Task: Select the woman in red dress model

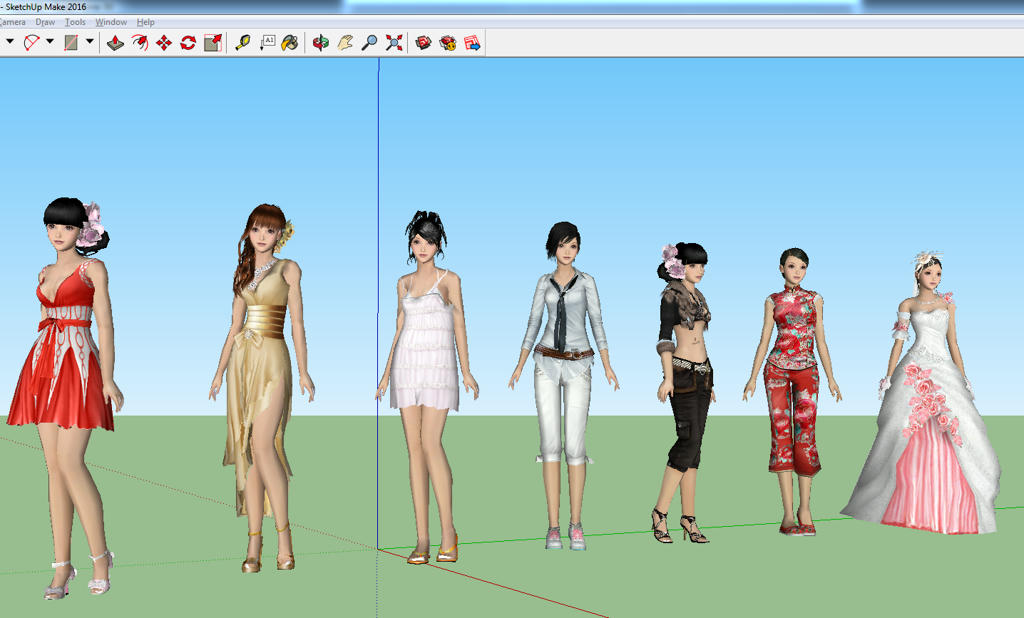Action: [65, 398]
